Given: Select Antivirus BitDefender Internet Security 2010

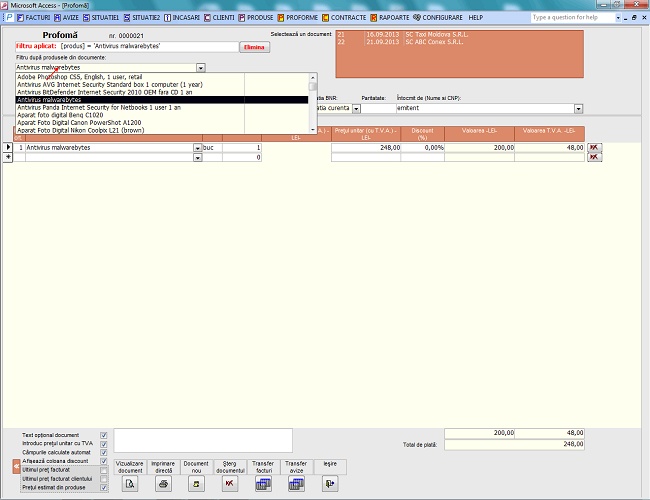Looking at the screenshot, I should point(162,92).
